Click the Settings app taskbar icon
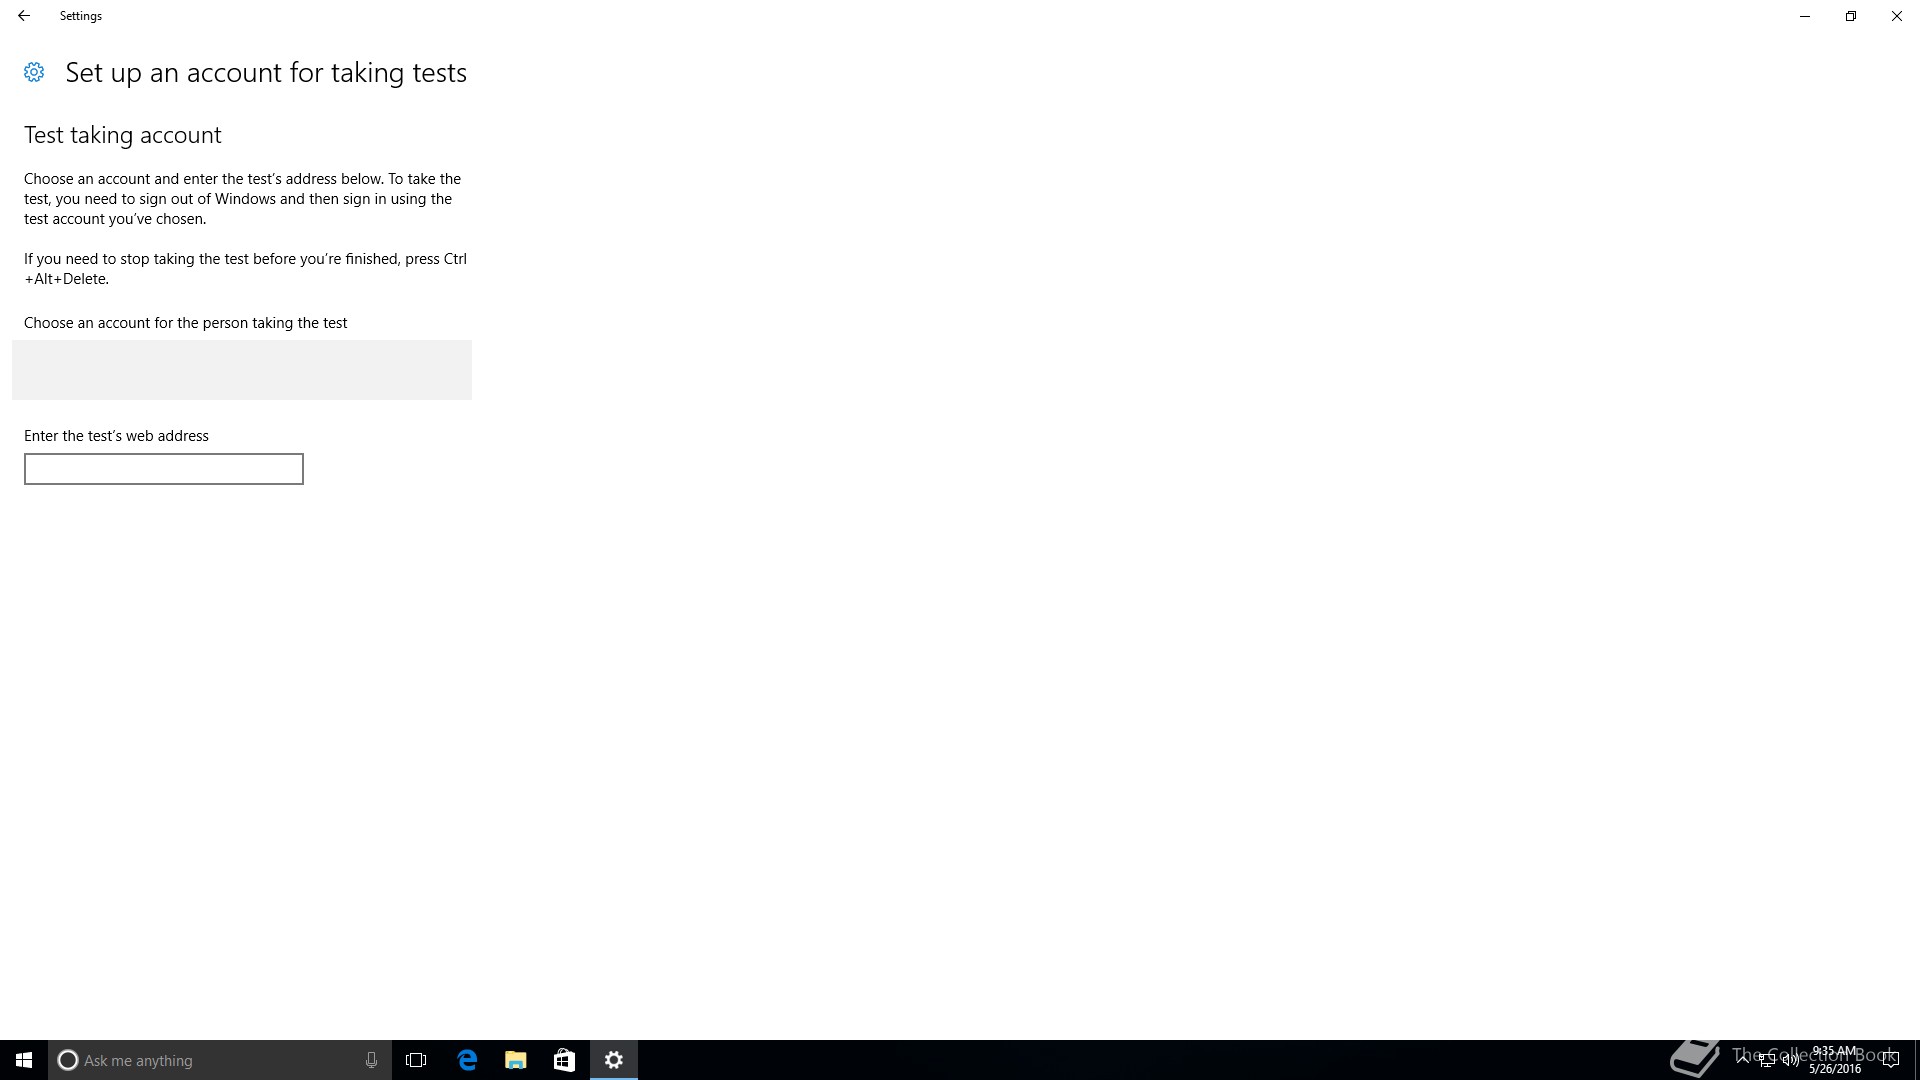Image resolution: width=1920 pixels, height=1080 pixels. [614, 1060]
